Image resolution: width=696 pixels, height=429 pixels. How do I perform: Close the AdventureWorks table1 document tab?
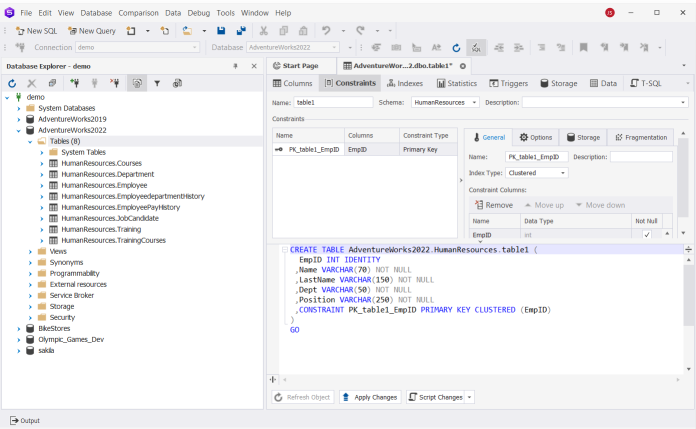point(463,66)
